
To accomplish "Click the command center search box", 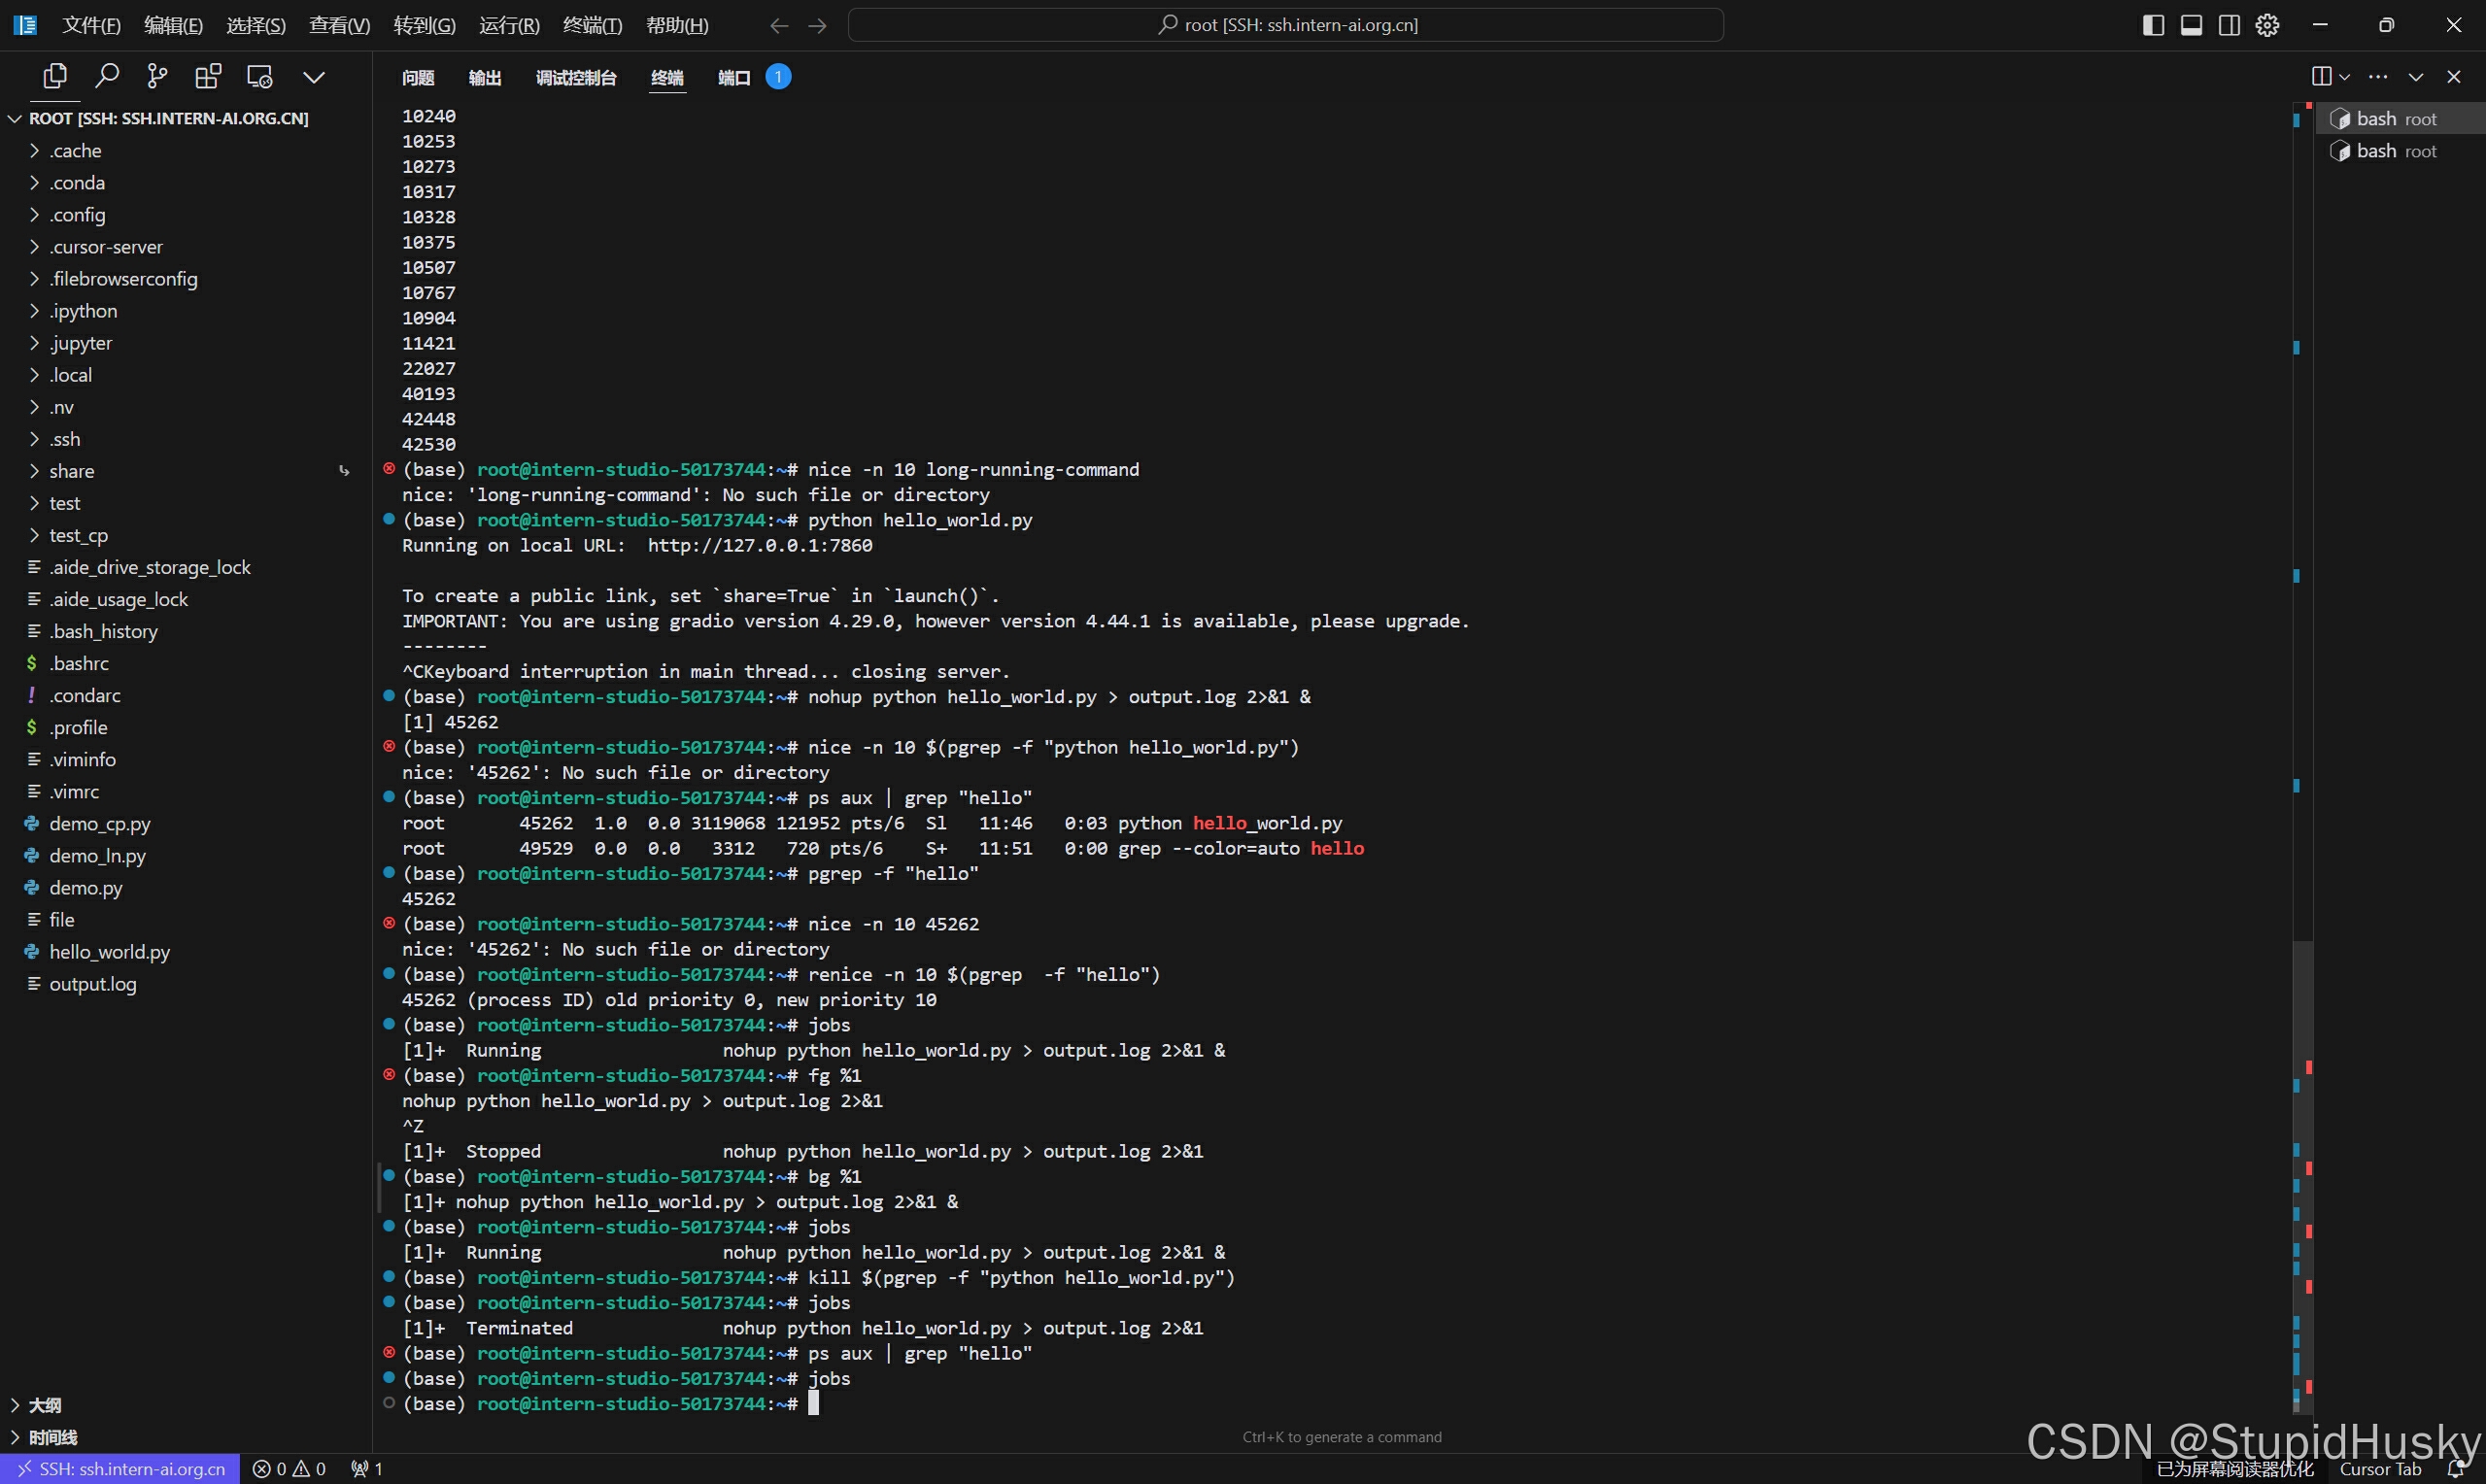I will (x=1286, y=25).
